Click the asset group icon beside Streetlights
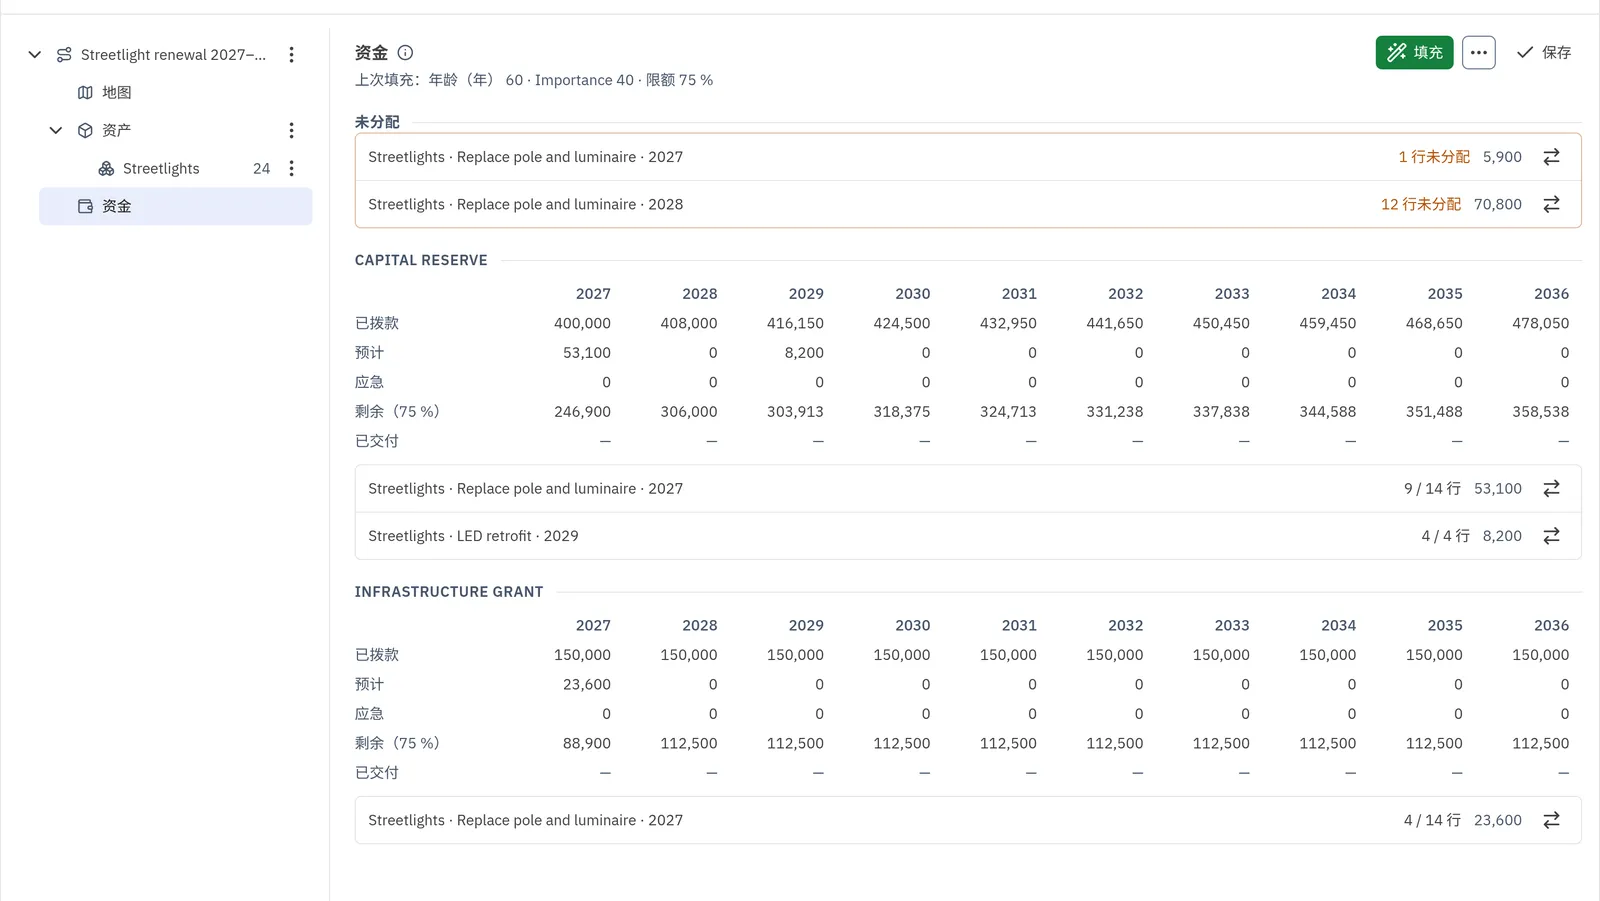1600x901 pixels. 106,168
